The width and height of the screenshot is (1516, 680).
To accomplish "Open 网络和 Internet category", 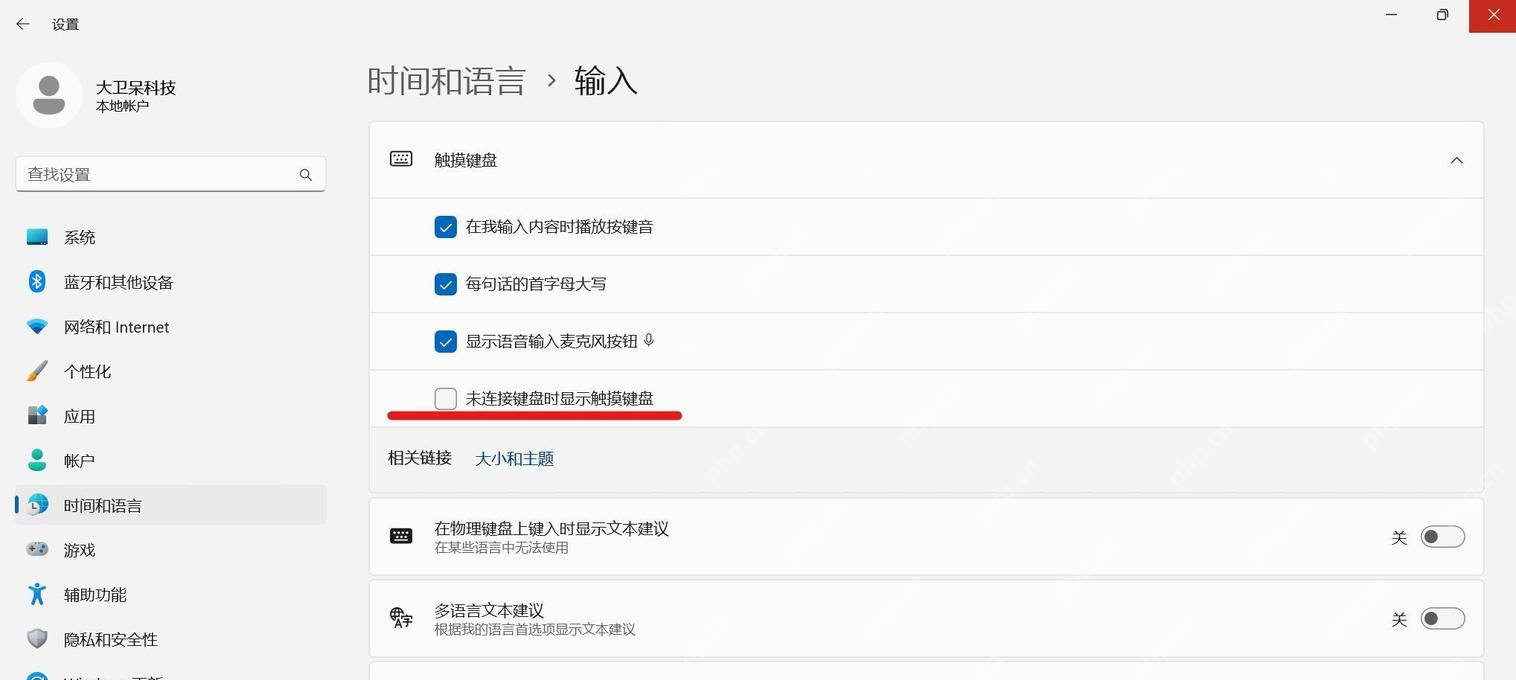I will pyautogui.click(x=171, y=327).
